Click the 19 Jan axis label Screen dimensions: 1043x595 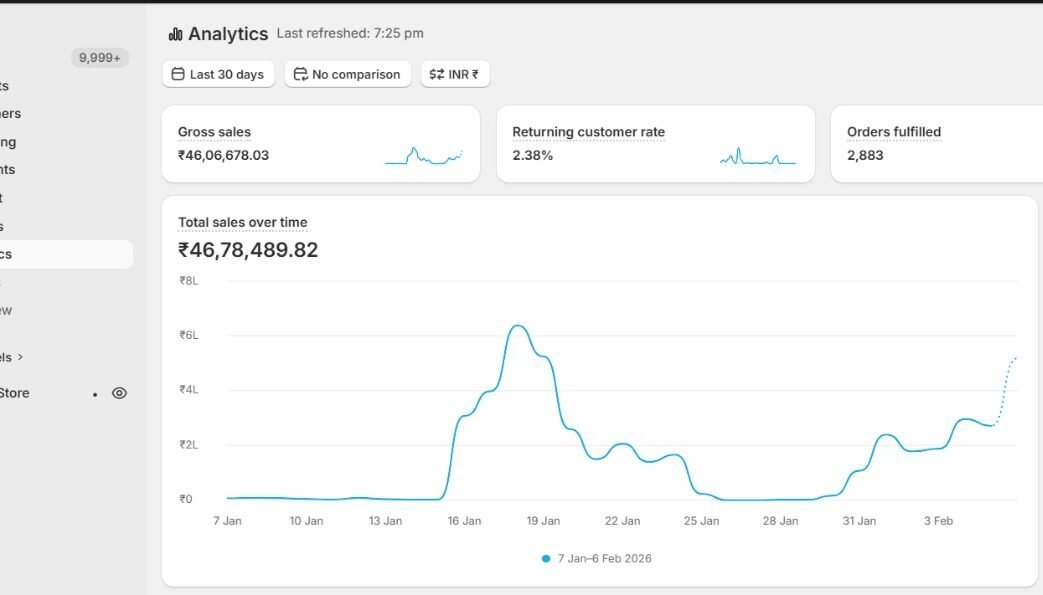tap(543, 520)
